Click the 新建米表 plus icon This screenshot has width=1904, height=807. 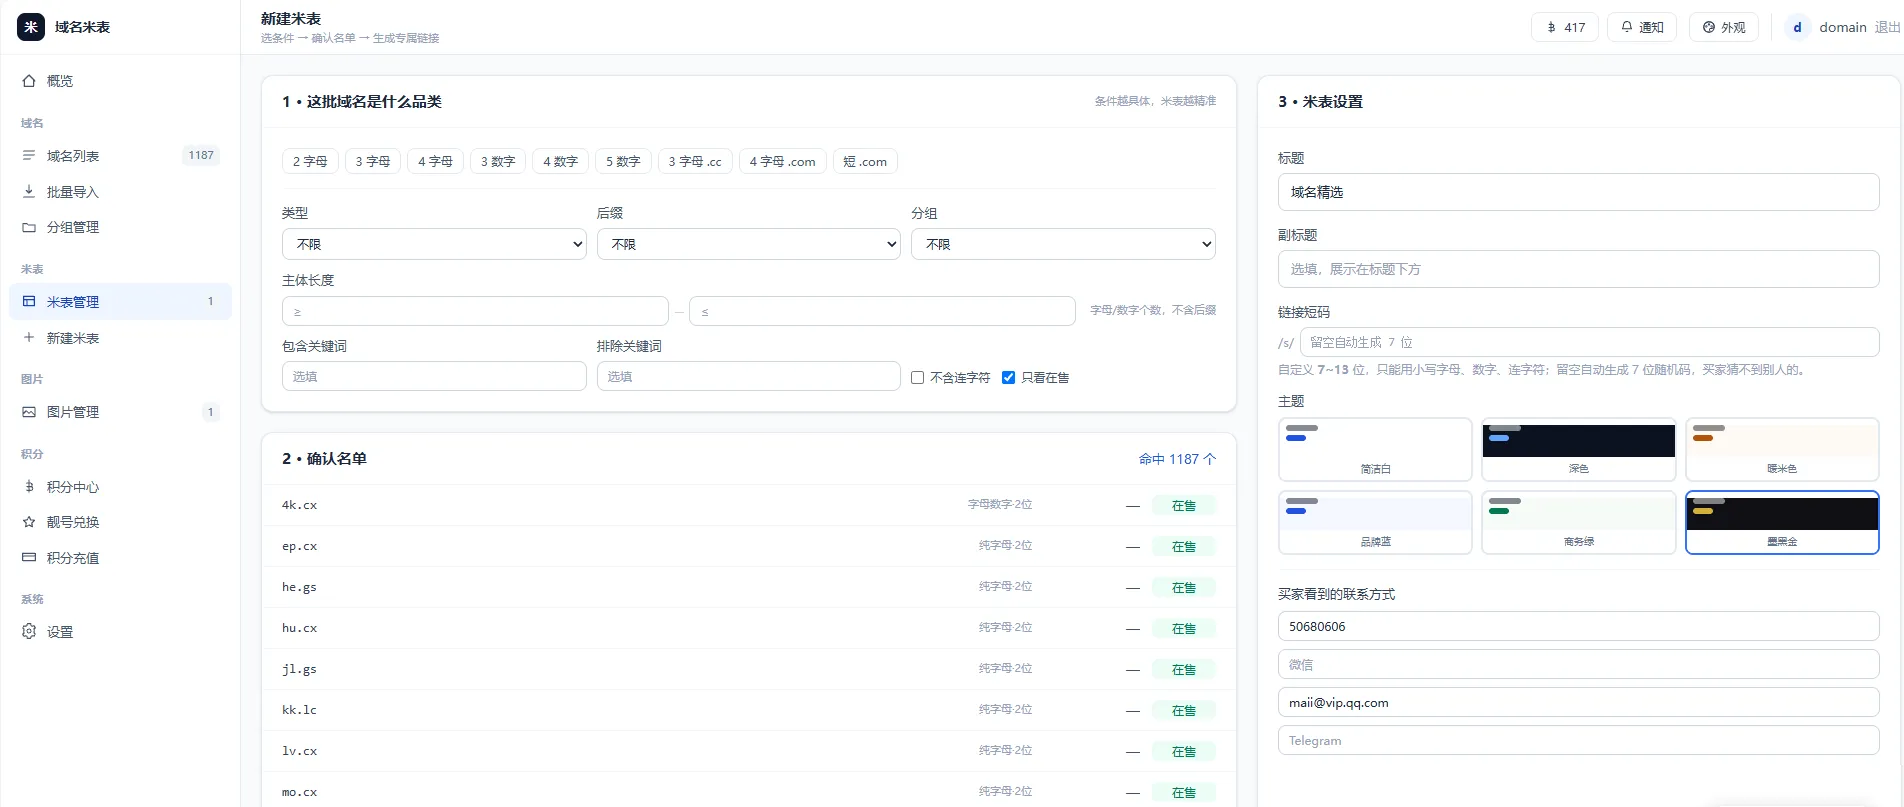point(29,338)
